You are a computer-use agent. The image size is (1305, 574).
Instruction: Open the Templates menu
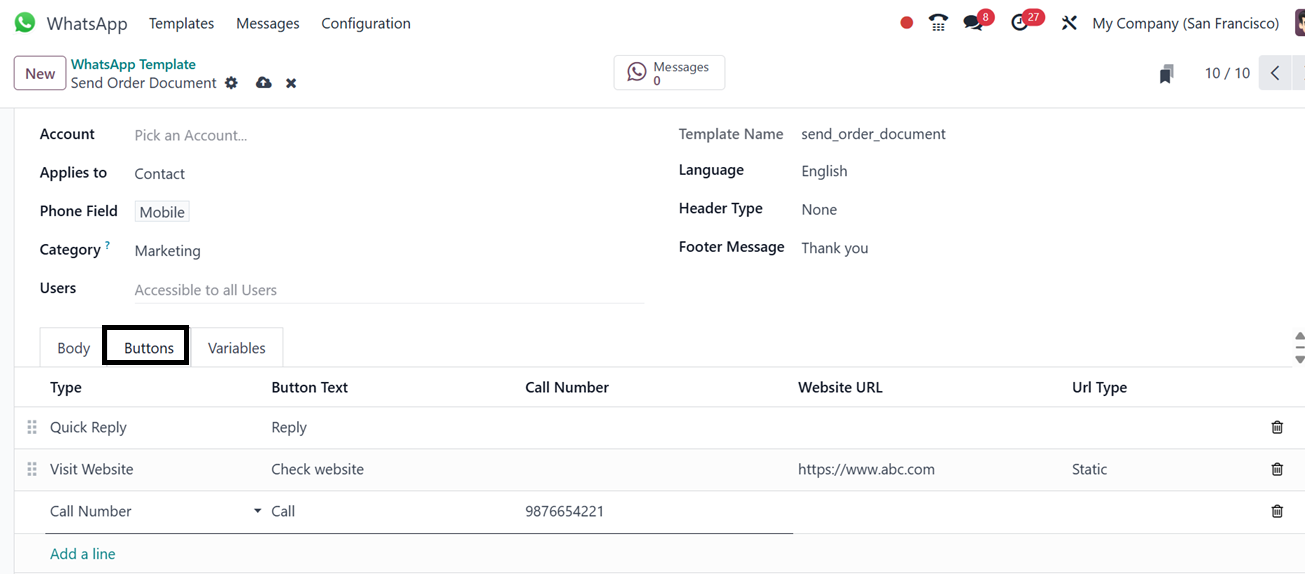[x=181, y=23]
